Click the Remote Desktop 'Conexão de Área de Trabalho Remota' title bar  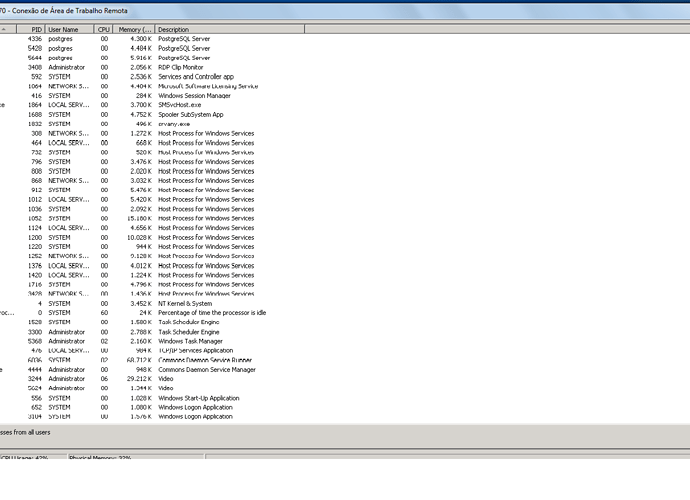[345, 11]
